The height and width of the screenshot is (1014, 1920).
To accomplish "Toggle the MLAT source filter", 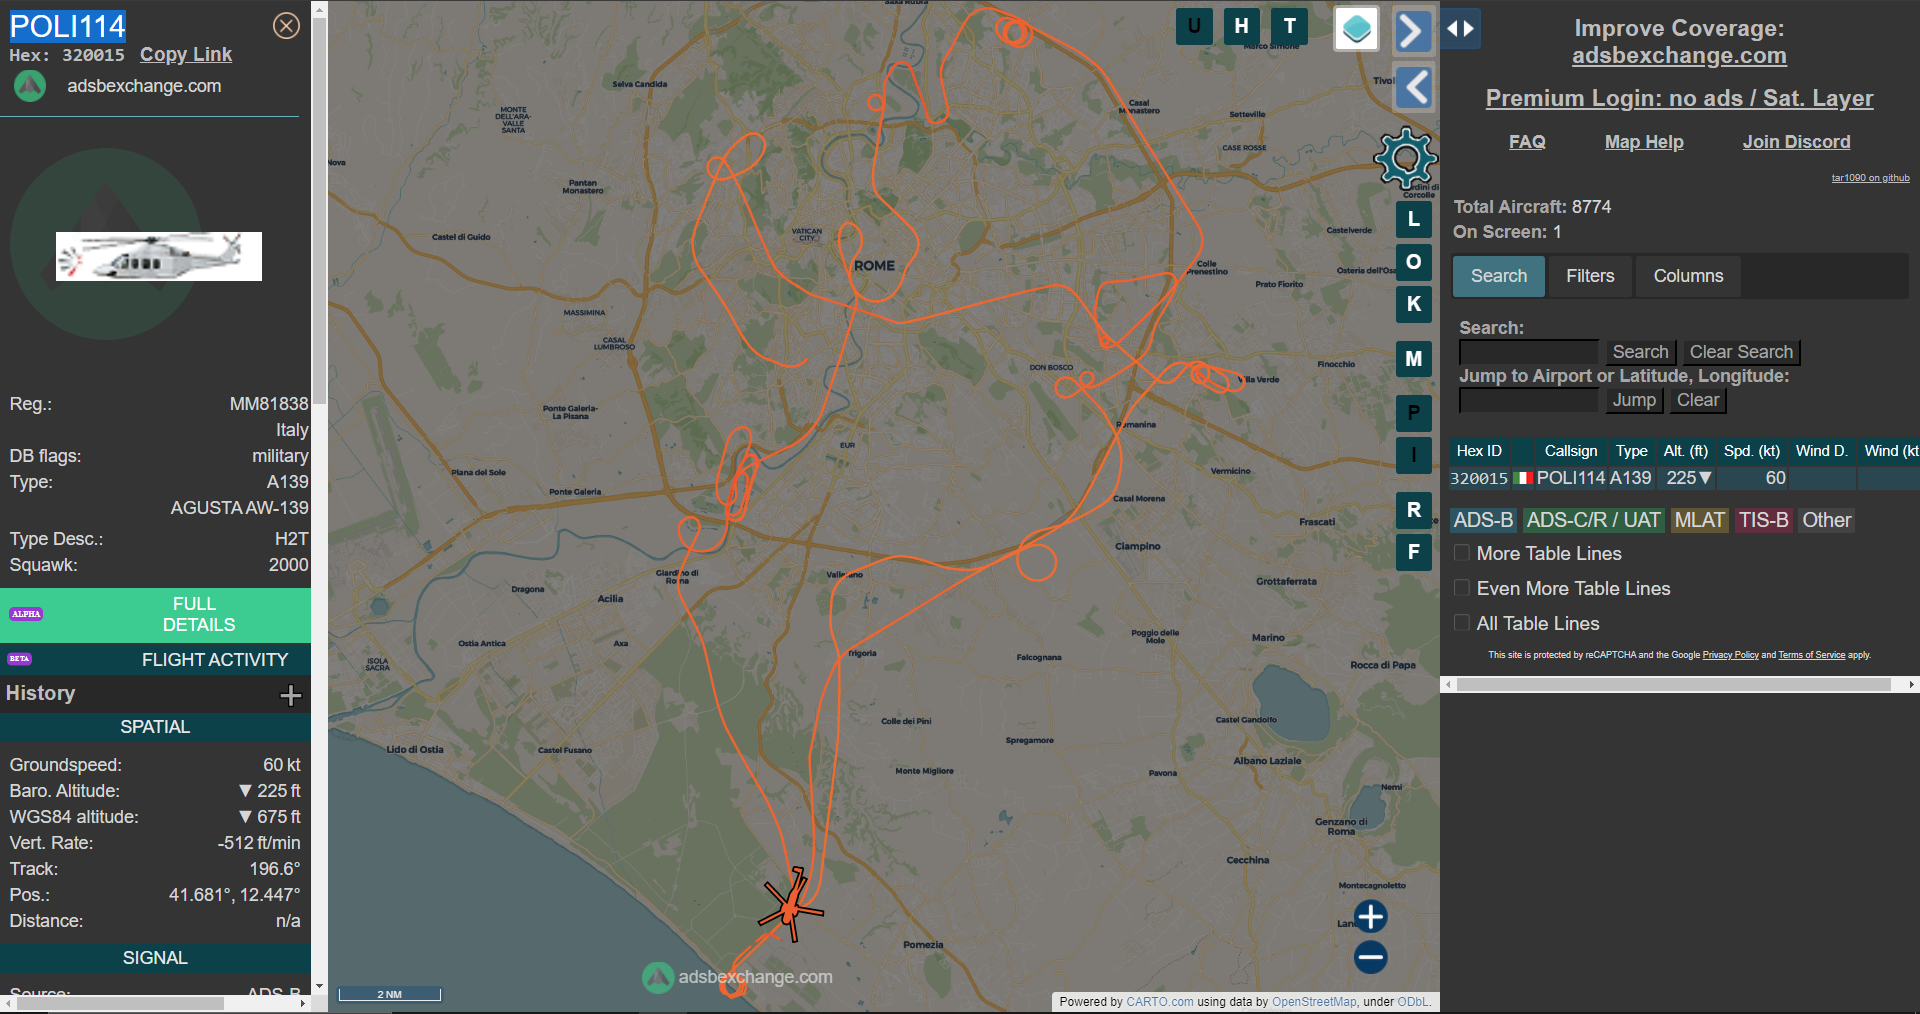I will (x=1700, y=520).
